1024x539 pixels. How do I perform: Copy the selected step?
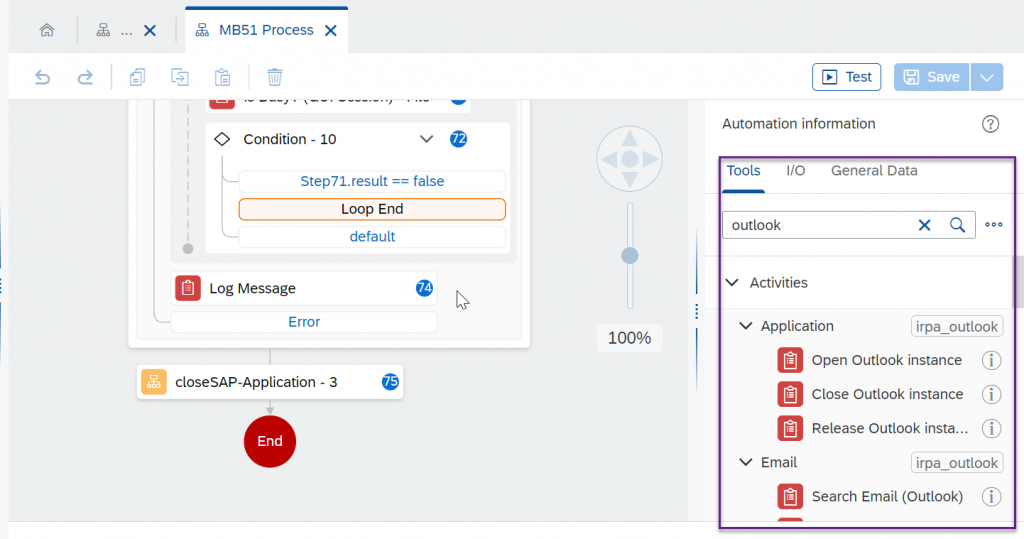tap(137, 77)
